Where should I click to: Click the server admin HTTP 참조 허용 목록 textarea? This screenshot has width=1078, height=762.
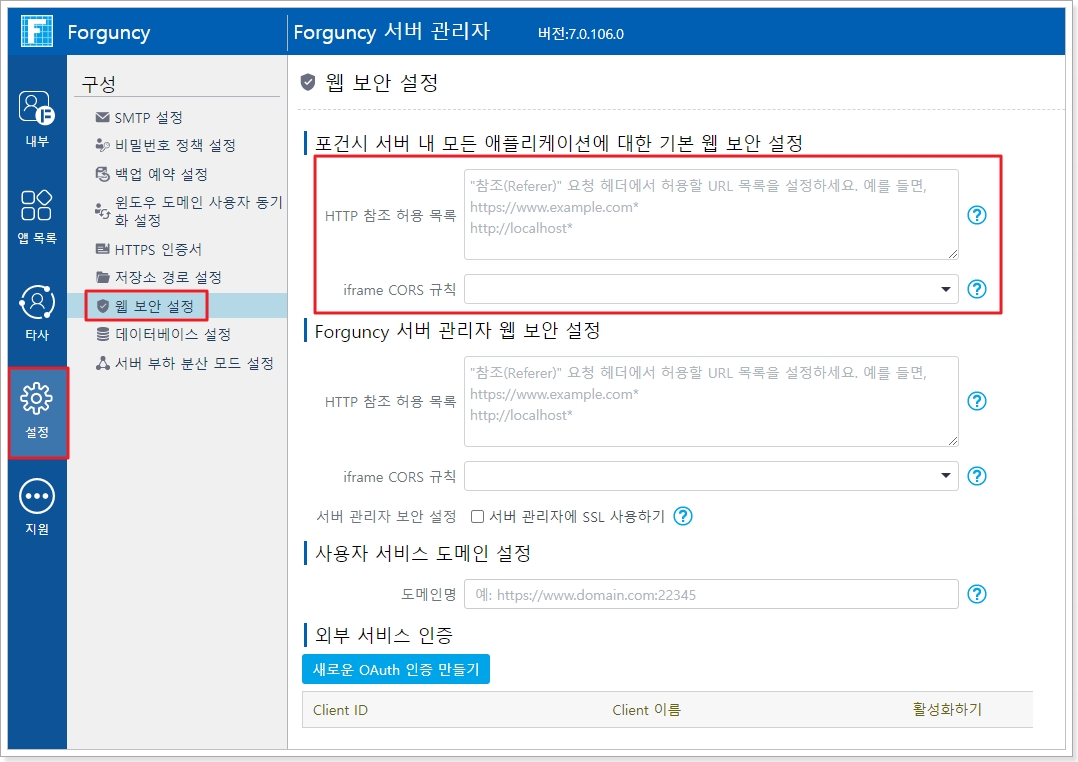[x=711, y=401]
